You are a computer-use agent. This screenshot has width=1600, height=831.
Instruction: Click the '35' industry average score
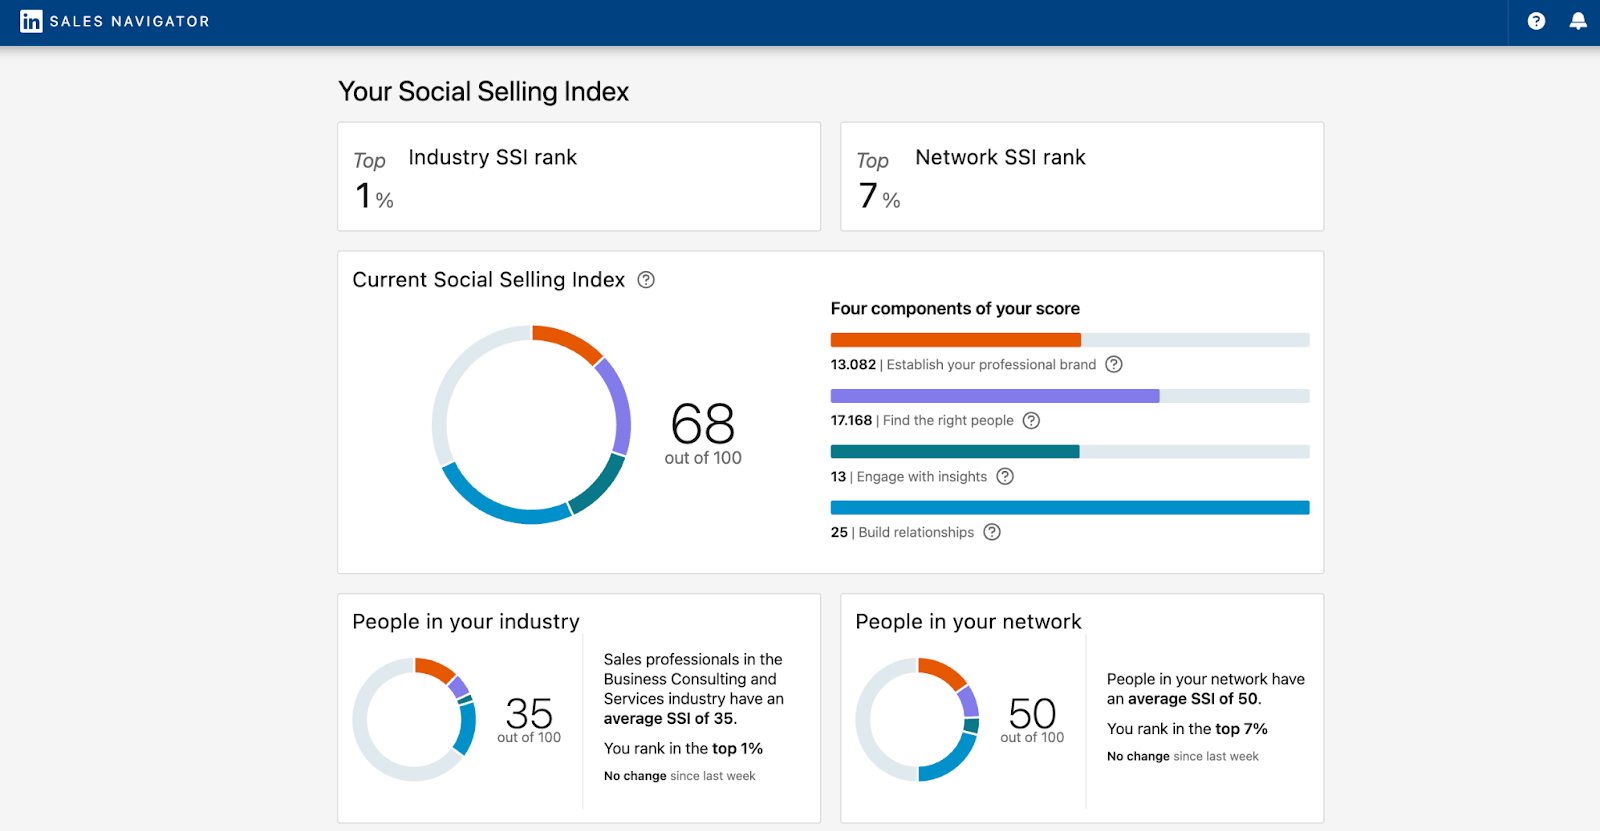tap(529, 713)
